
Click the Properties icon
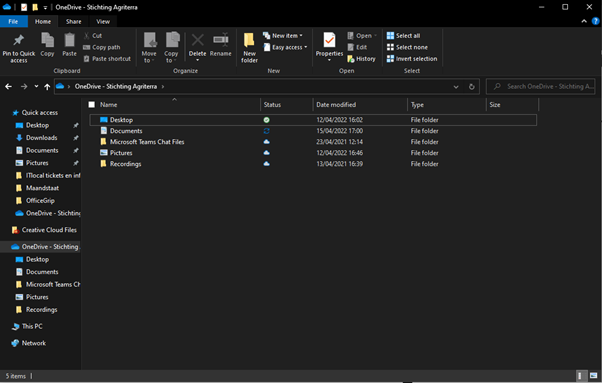(329, 40)
